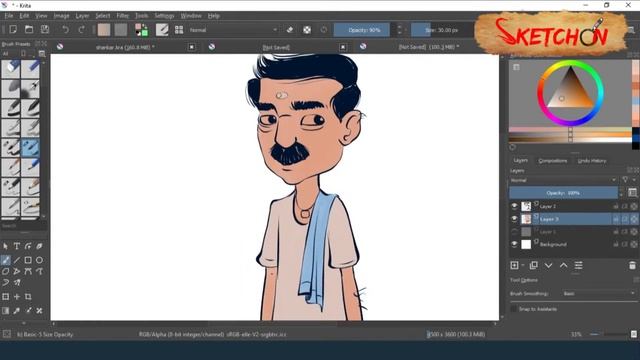The width and height of the screenshot is (640, 360).
Task: Create a new document from the toolbar
Action: [13, 29]
